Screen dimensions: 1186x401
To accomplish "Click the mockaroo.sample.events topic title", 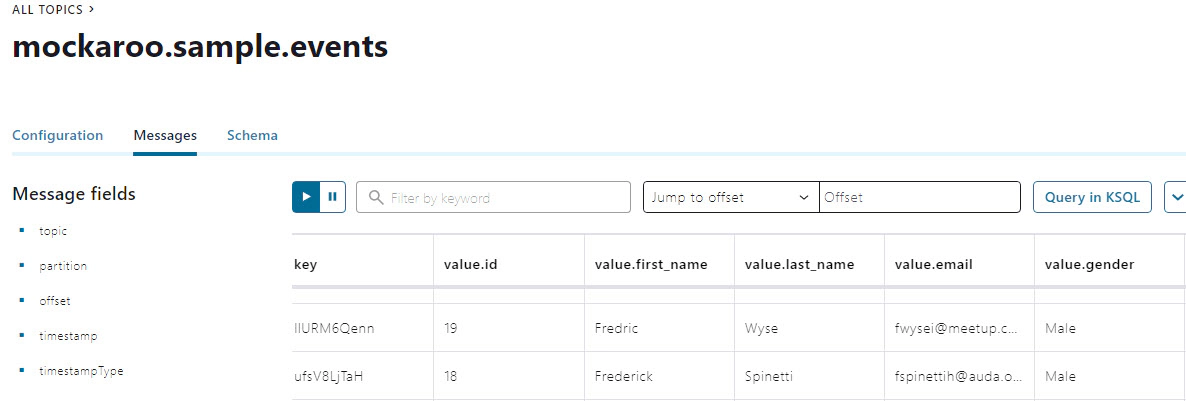I will (200, 47).
